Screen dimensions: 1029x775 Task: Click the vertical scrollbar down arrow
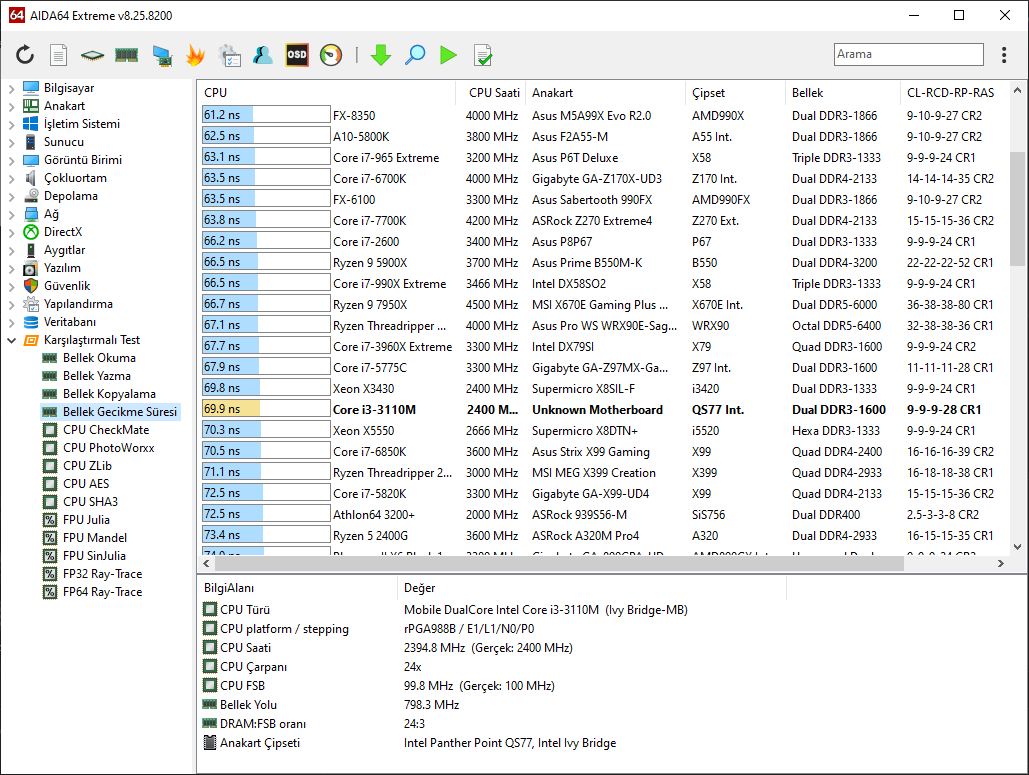coord(1017,547)
